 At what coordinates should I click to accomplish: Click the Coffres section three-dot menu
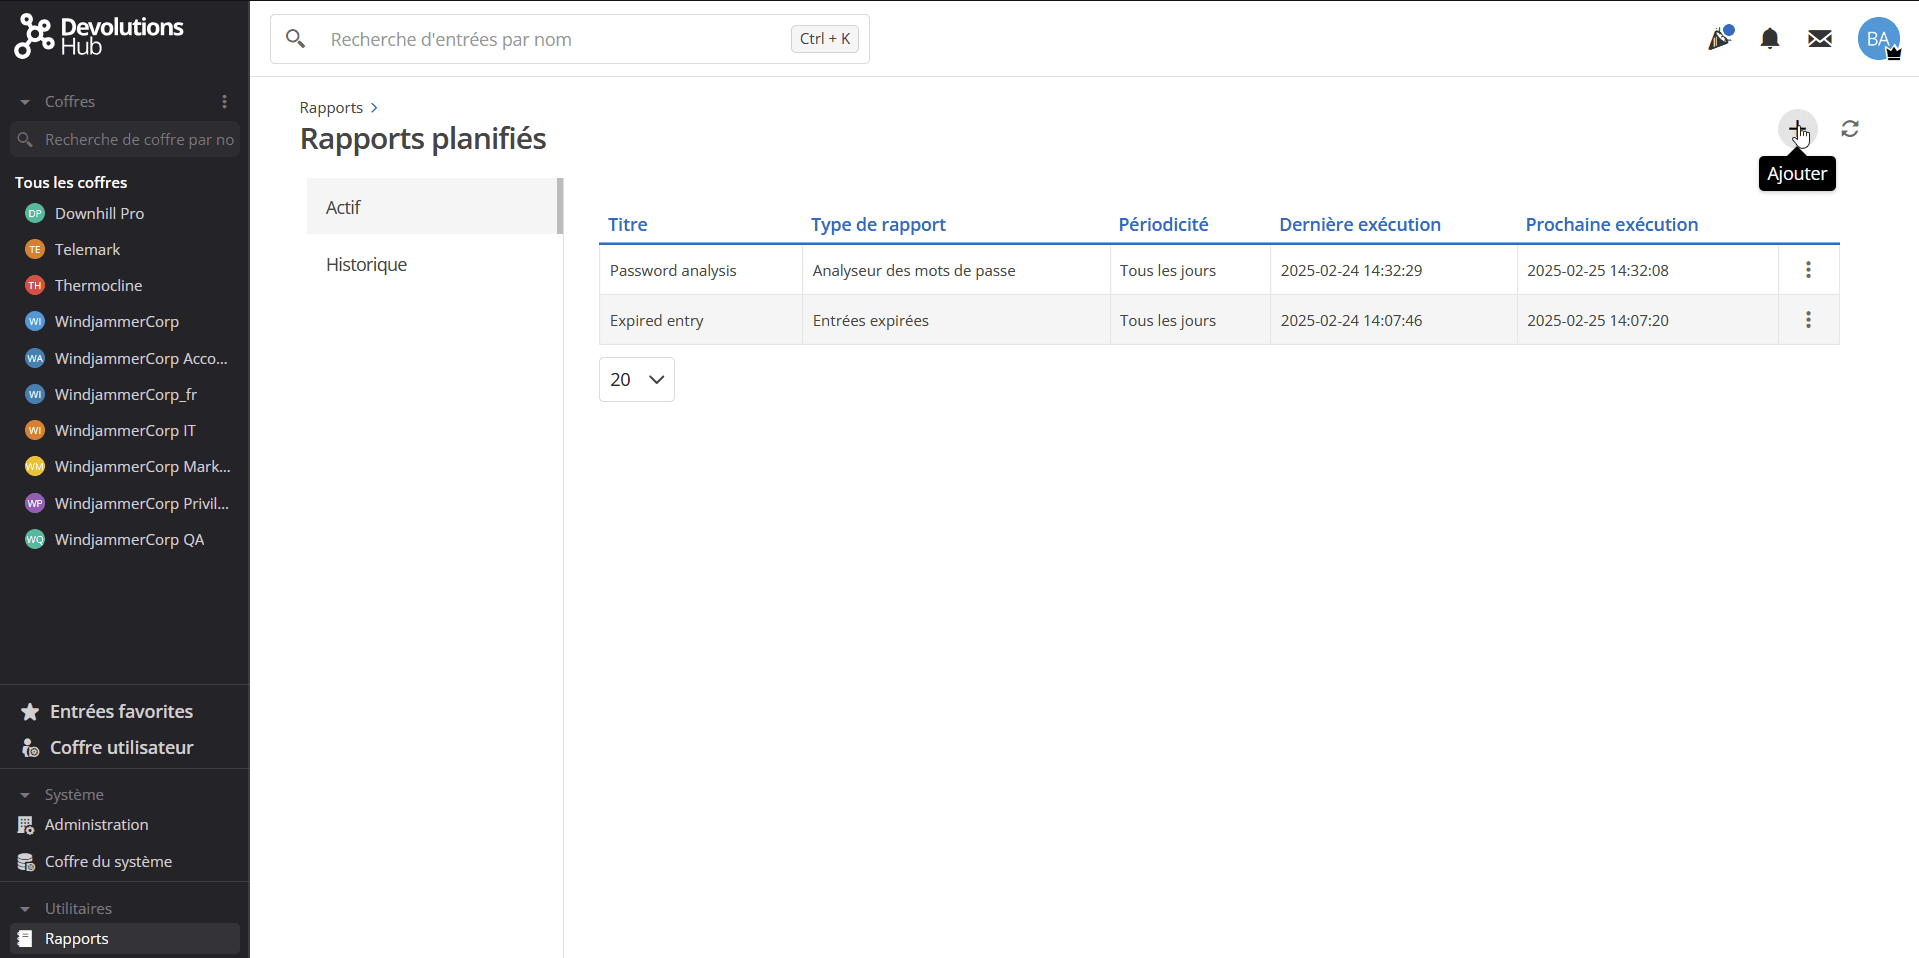(224, 102)
